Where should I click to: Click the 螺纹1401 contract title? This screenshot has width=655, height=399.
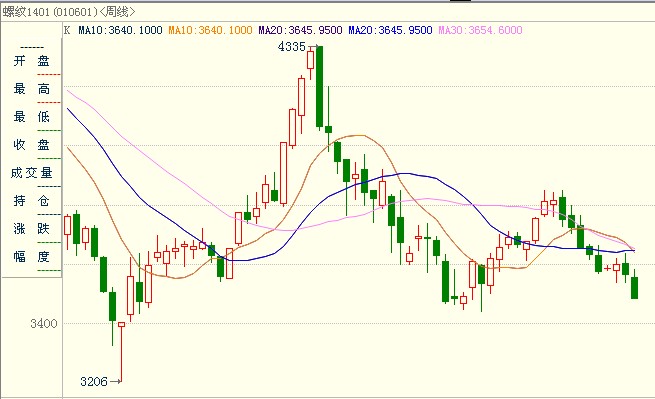[x=26, y=12]
